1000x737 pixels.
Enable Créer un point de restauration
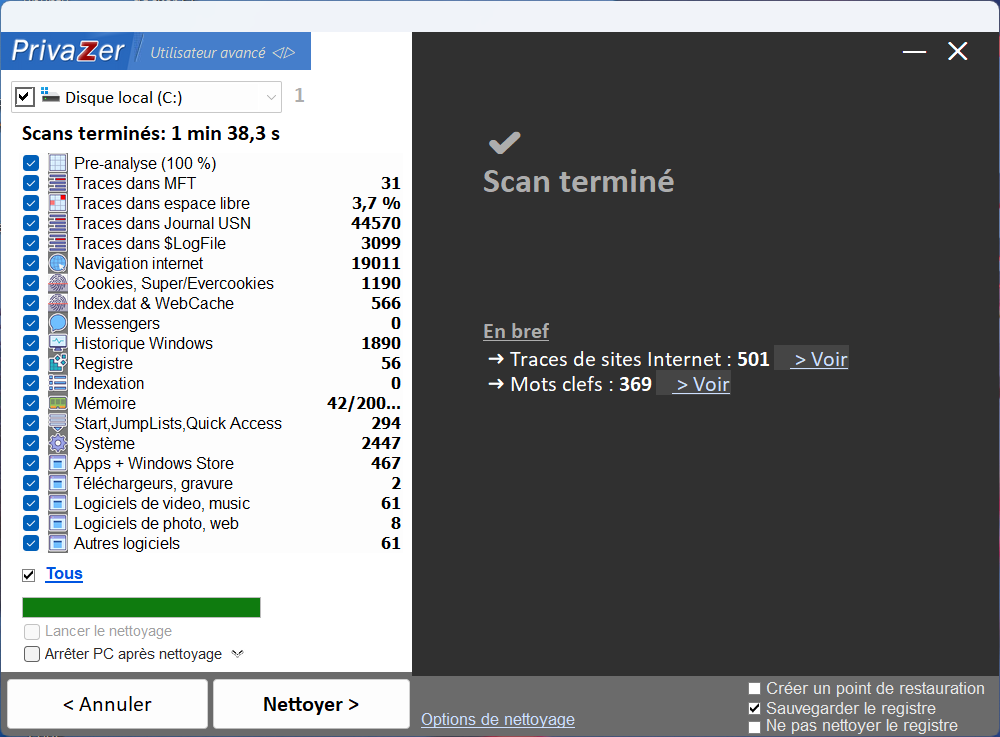coord(754,689)
